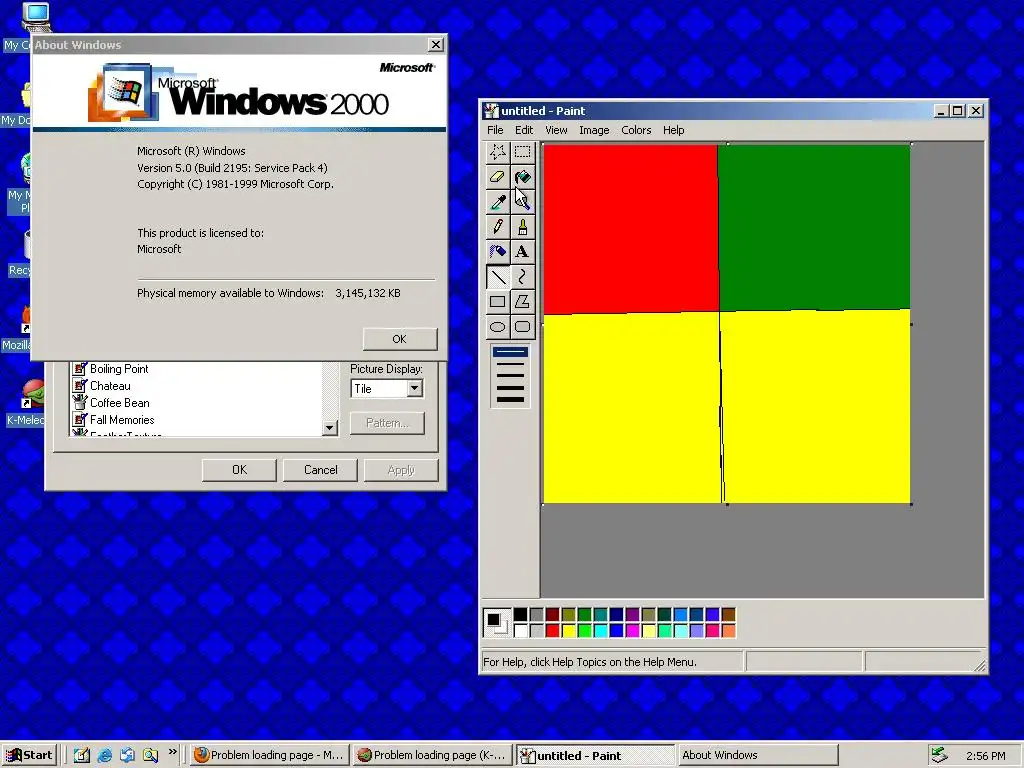Select Chateau in wallpaper list
The width and height of the screenshot is (1024, 768).
[x=110, y=386]
